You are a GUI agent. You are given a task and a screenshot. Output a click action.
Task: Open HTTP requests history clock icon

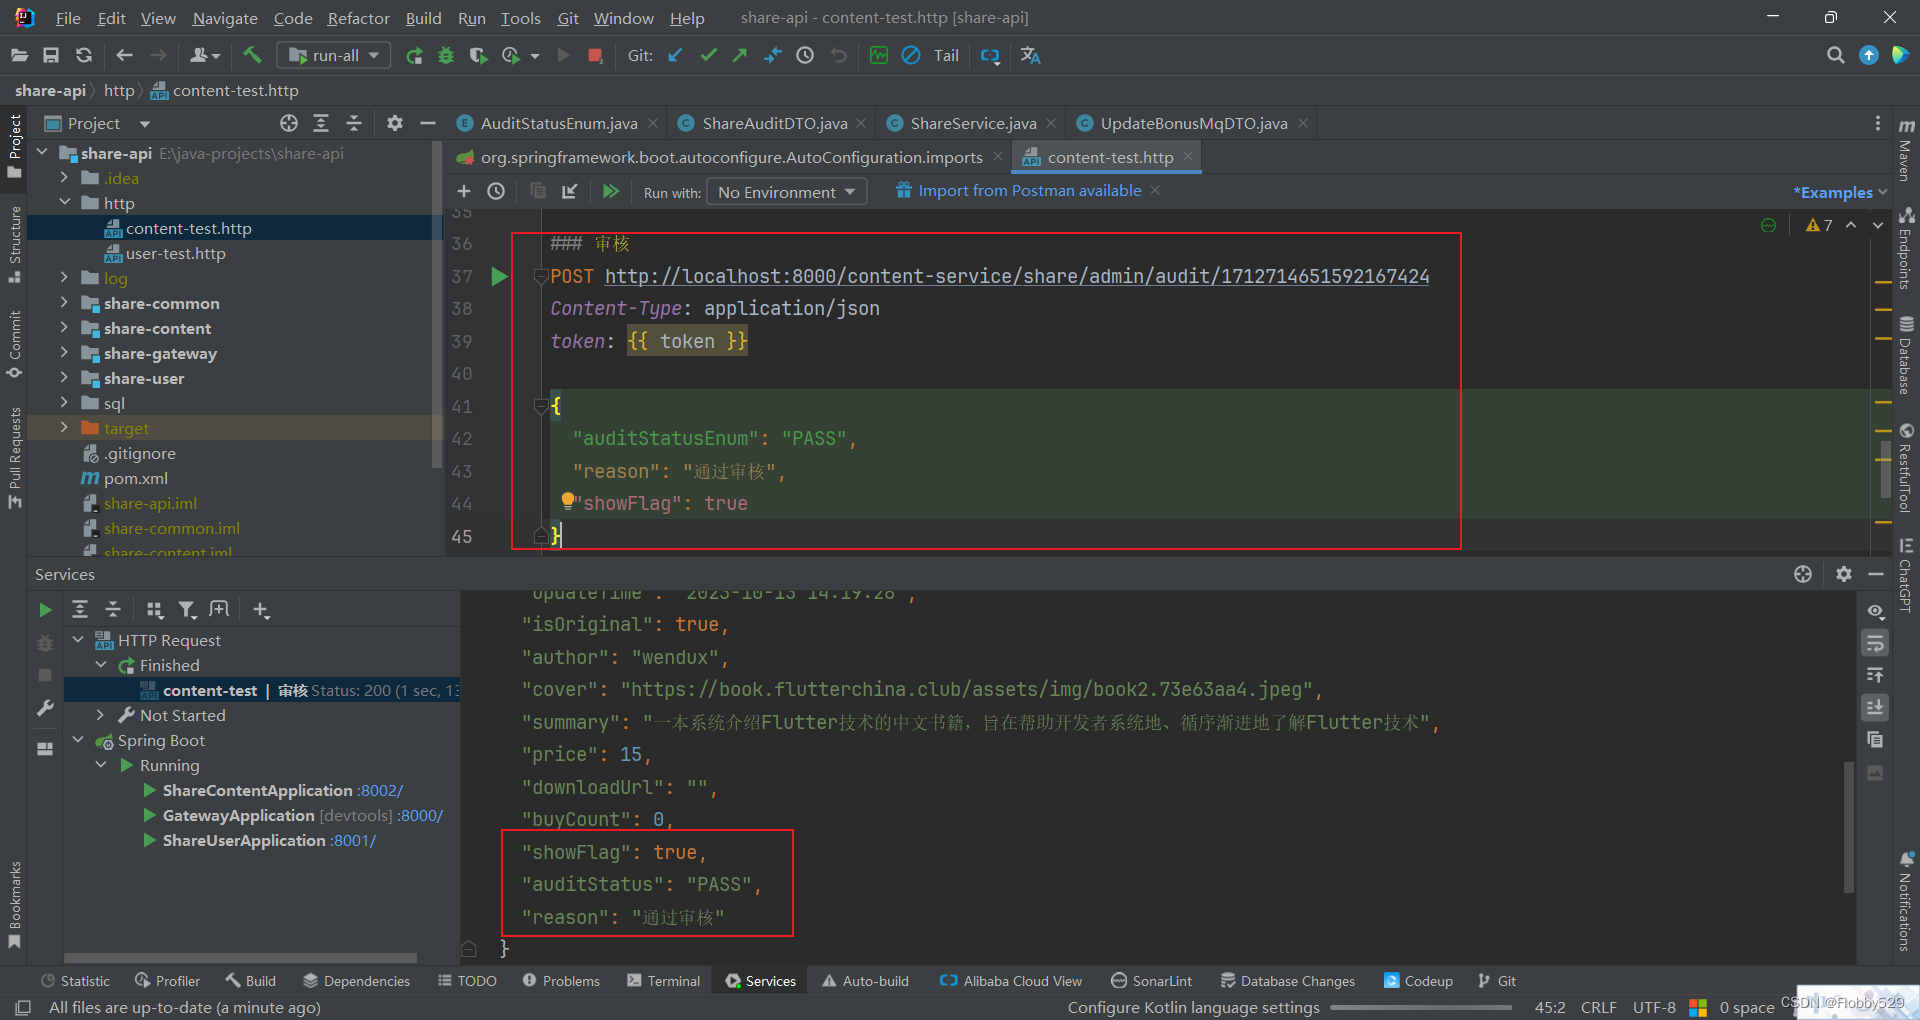click(496, 191)
